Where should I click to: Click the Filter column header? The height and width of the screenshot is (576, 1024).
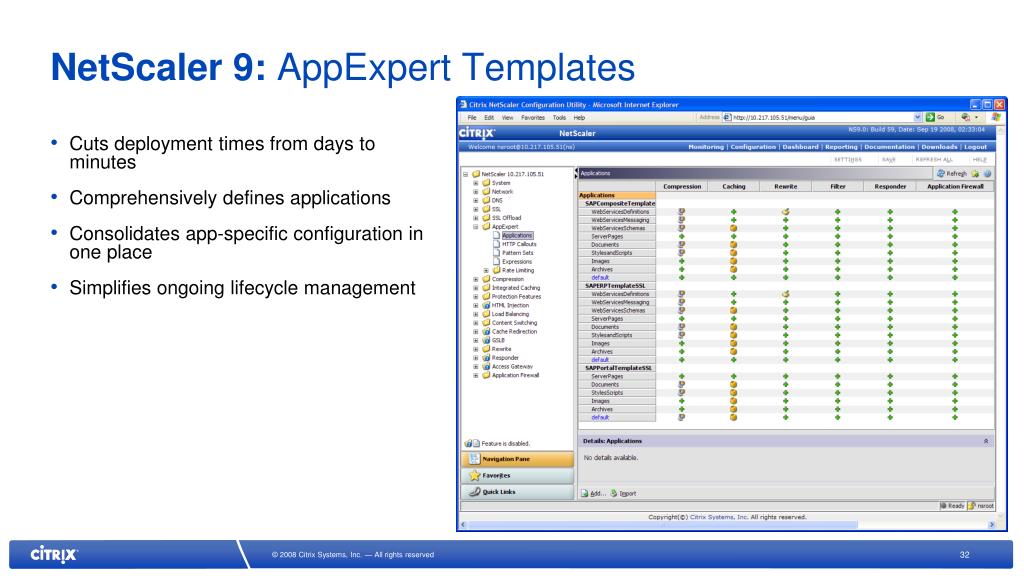pos(837,187)
